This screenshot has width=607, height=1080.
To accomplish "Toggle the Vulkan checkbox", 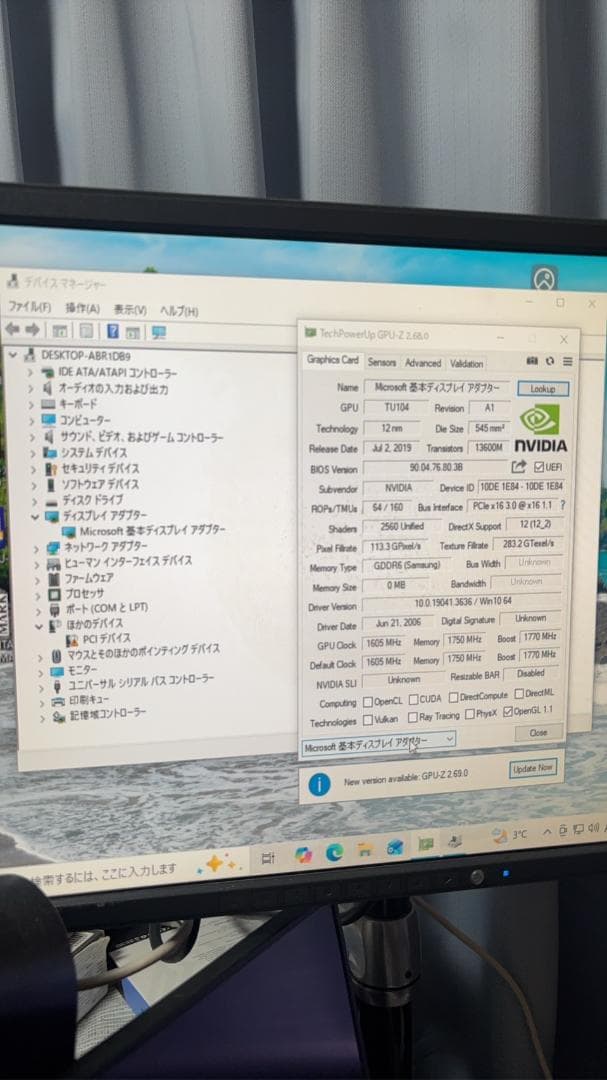I will [367, 720].
